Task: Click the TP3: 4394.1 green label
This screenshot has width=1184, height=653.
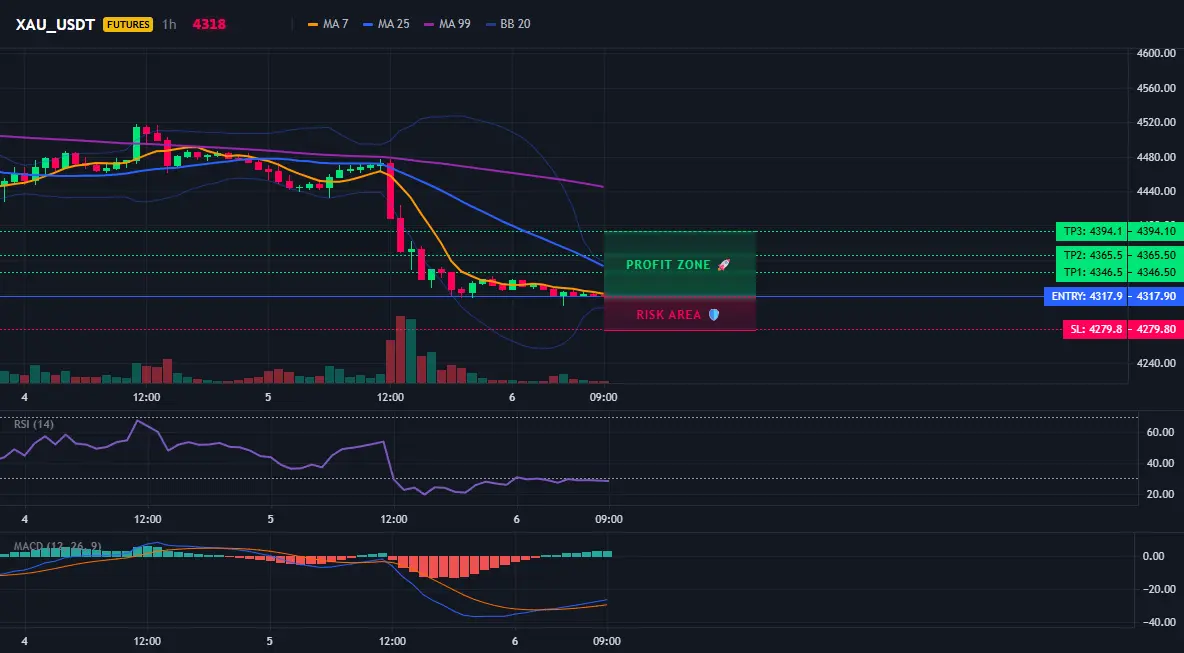Action: [x=1092, y=232]
